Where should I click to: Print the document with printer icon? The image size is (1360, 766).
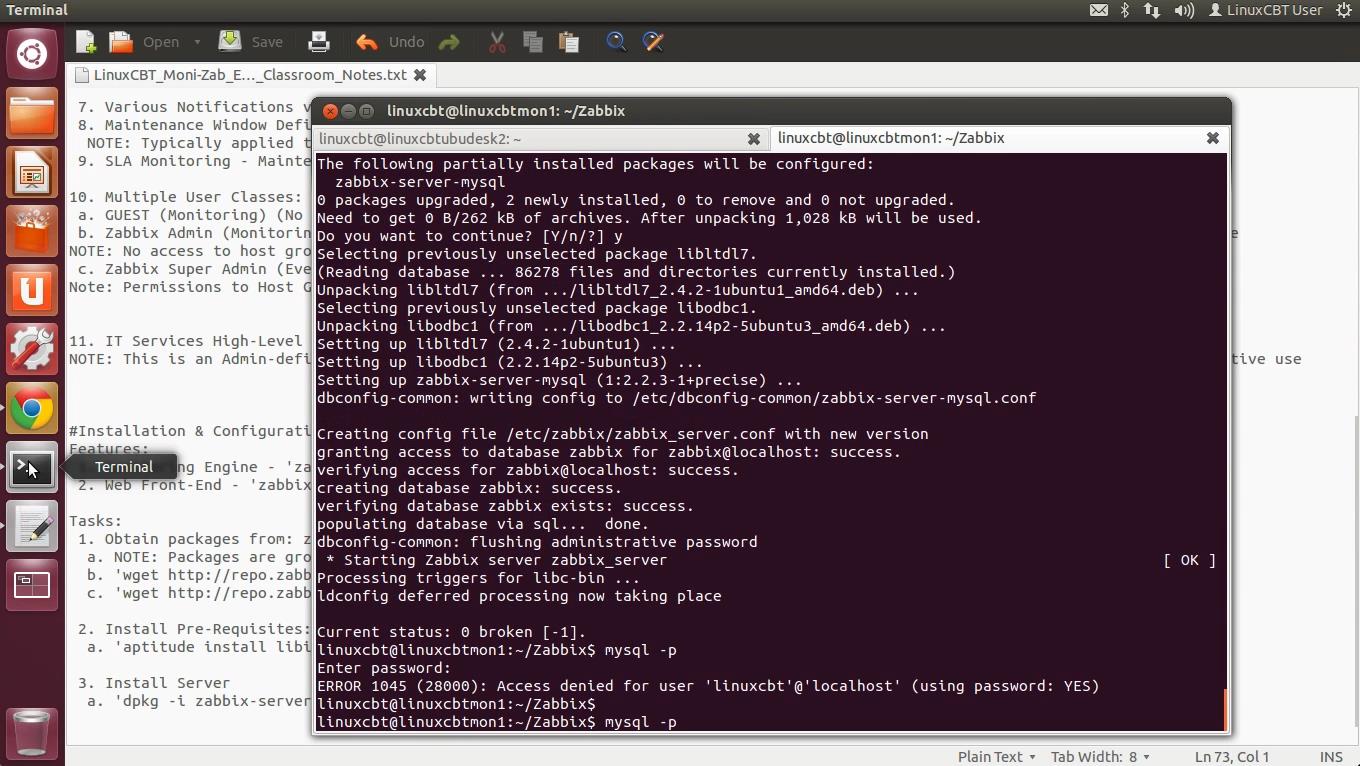(319, 42)
